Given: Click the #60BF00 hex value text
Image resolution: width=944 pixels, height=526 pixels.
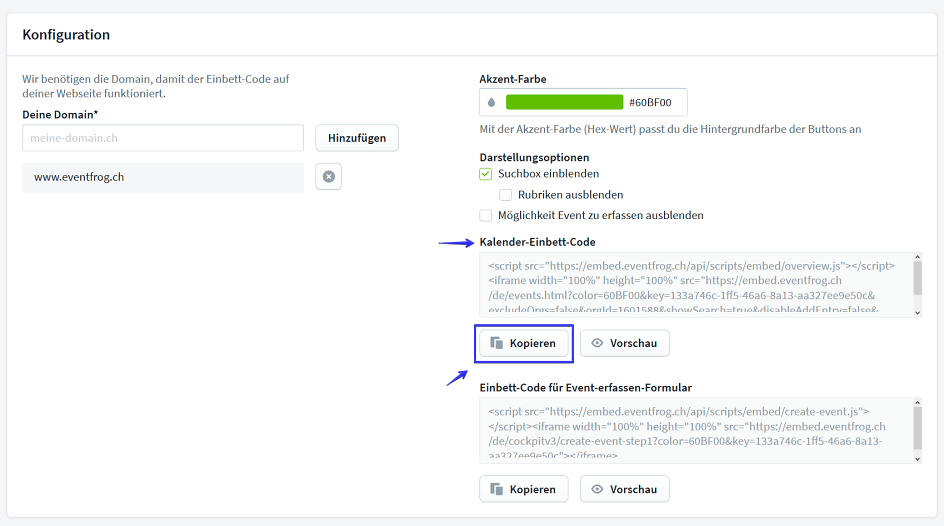Looking at the screenshot, I should coord(650,102).
